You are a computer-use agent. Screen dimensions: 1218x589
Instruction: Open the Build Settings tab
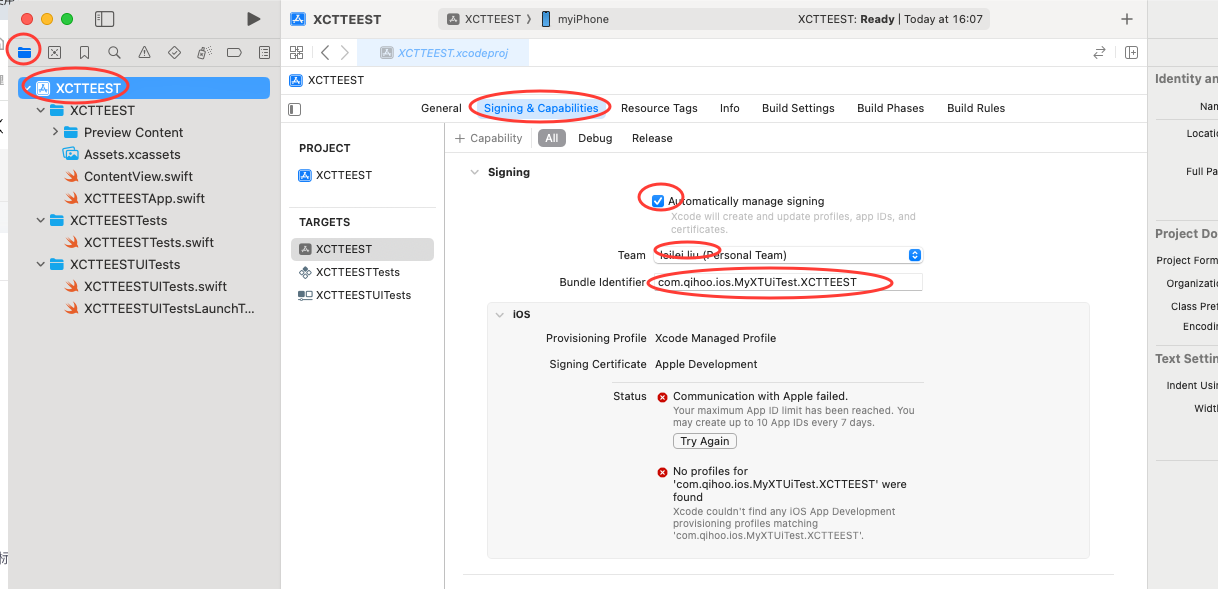[798, 108]
